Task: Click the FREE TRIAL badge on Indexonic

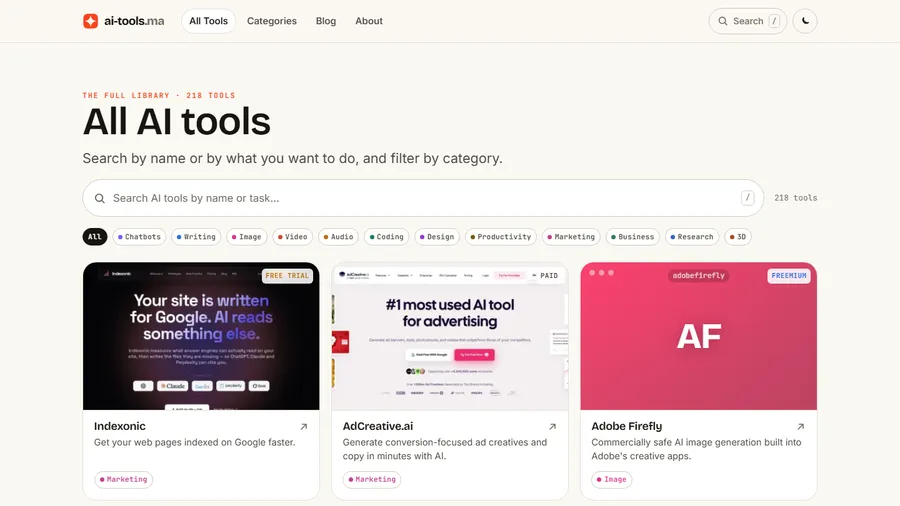Action: [287, 276]
